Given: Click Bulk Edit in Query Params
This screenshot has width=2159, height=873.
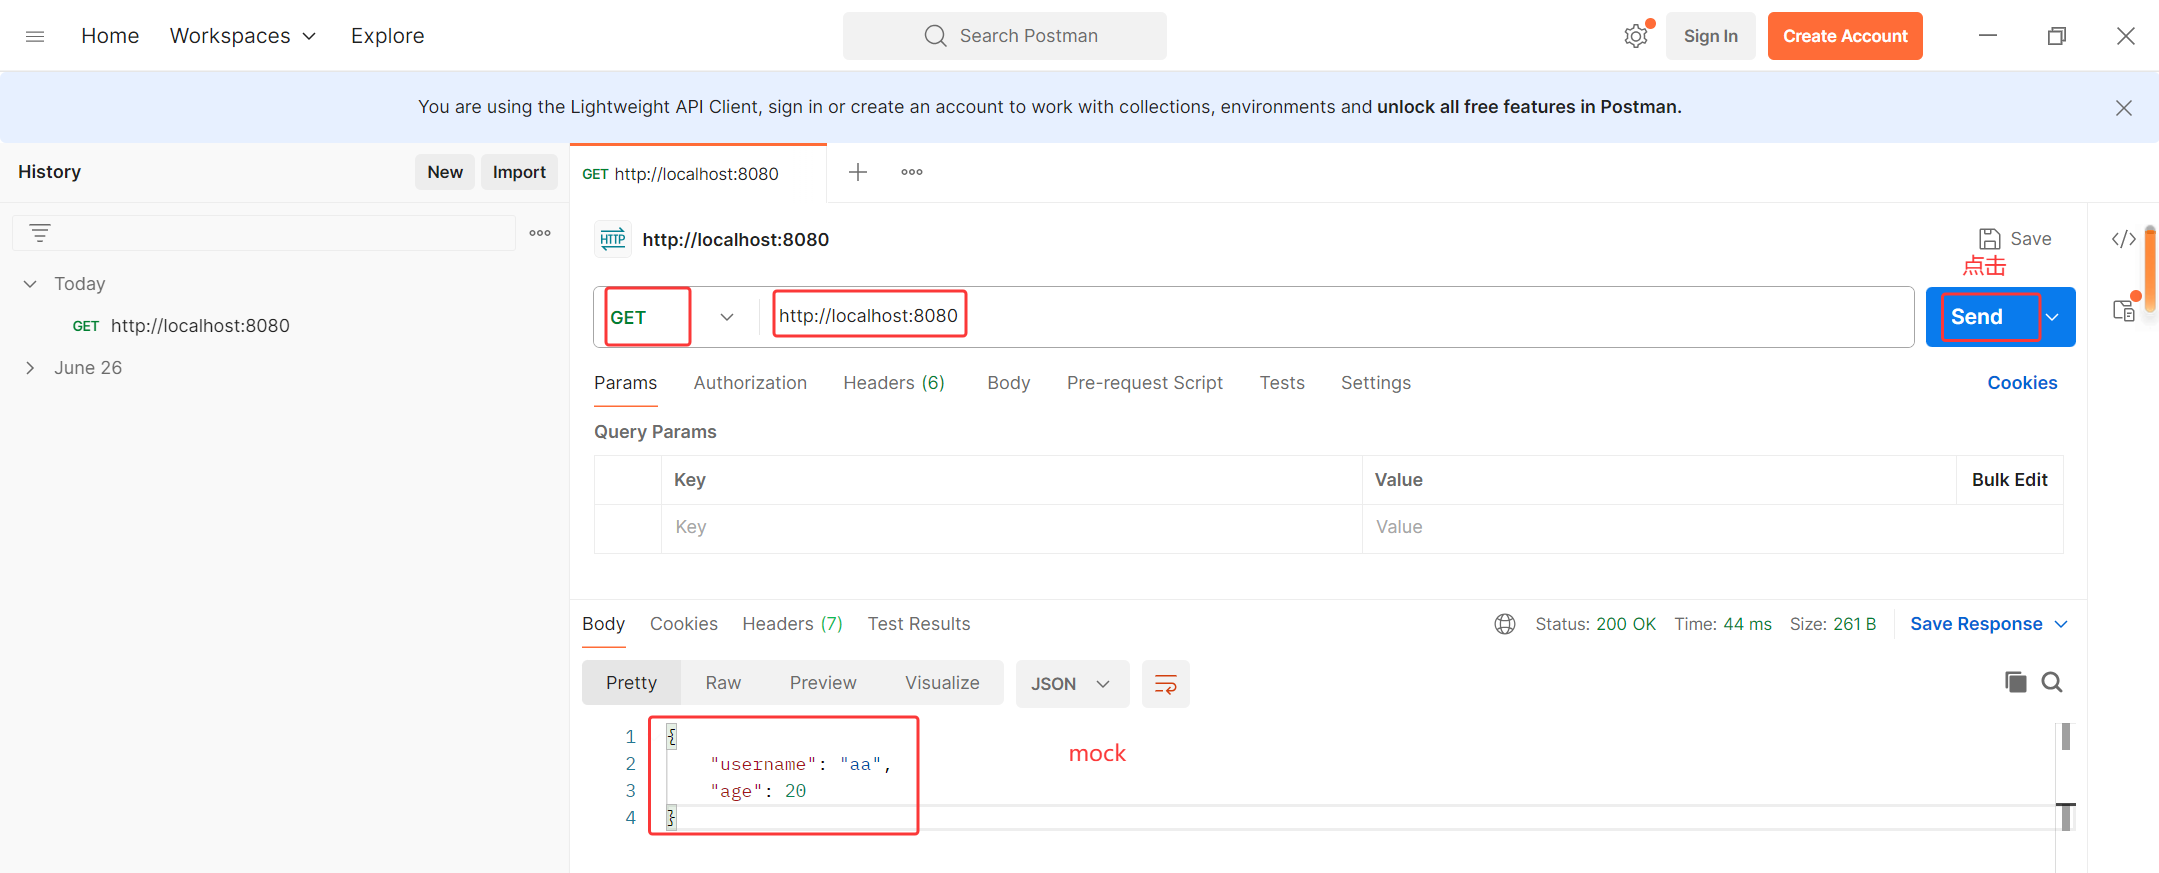Looking at the screenshot, I should (2010, 480).
